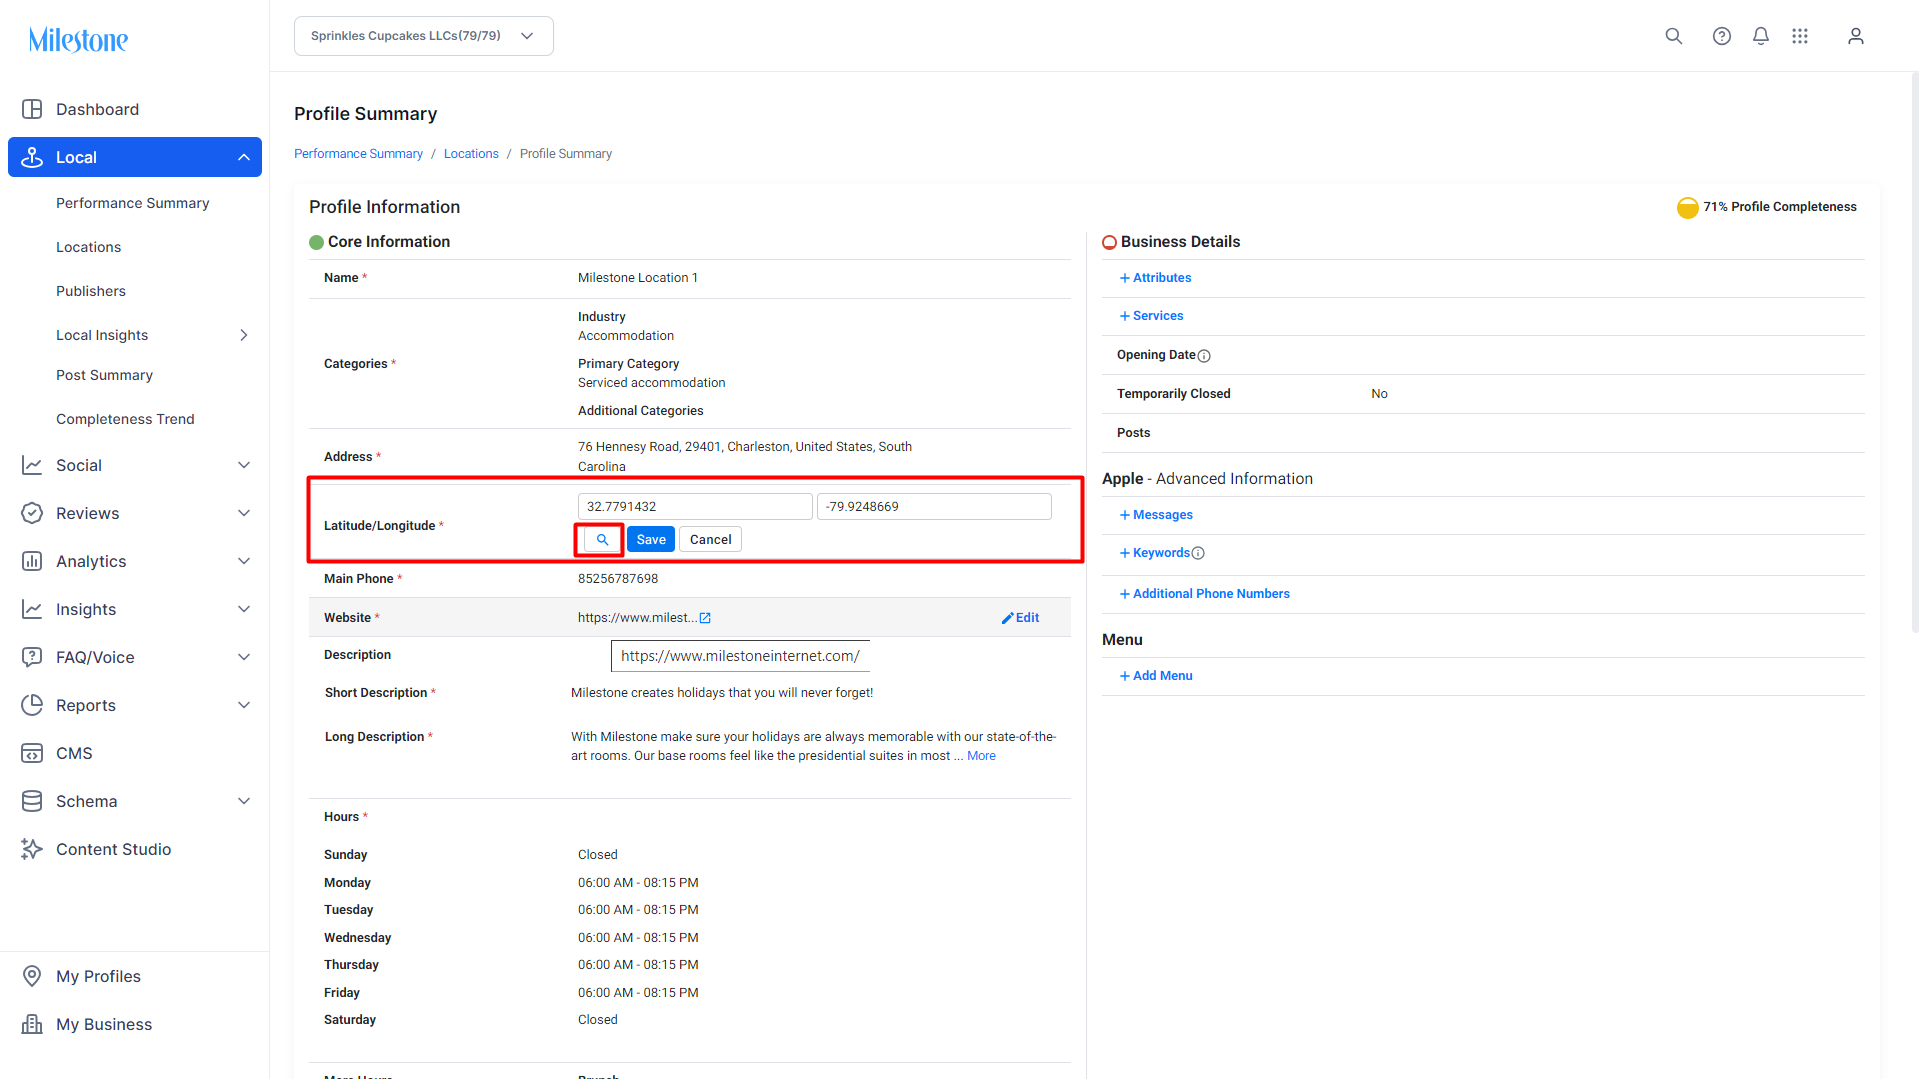
Task: Collapse the Local menu chevron
Action: (x=244, y=157)
